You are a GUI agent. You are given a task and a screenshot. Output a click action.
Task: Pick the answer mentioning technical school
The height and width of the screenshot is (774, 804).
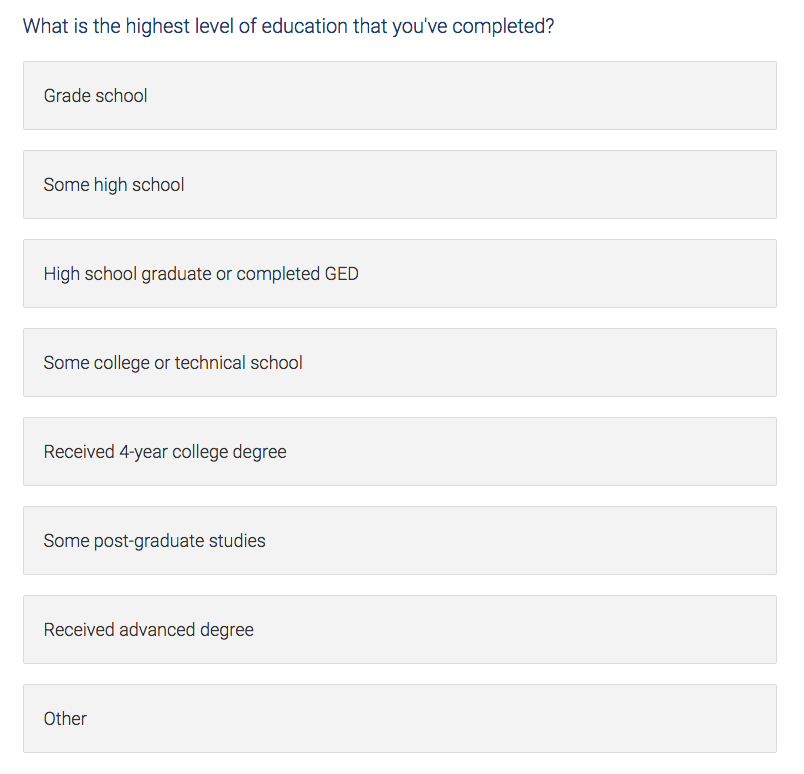(400, 363)
